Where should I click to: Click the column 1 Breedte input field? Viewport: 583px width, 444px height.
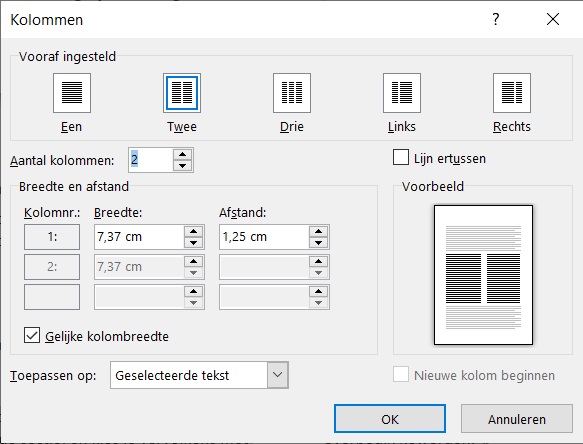click(x=139, y=237)
